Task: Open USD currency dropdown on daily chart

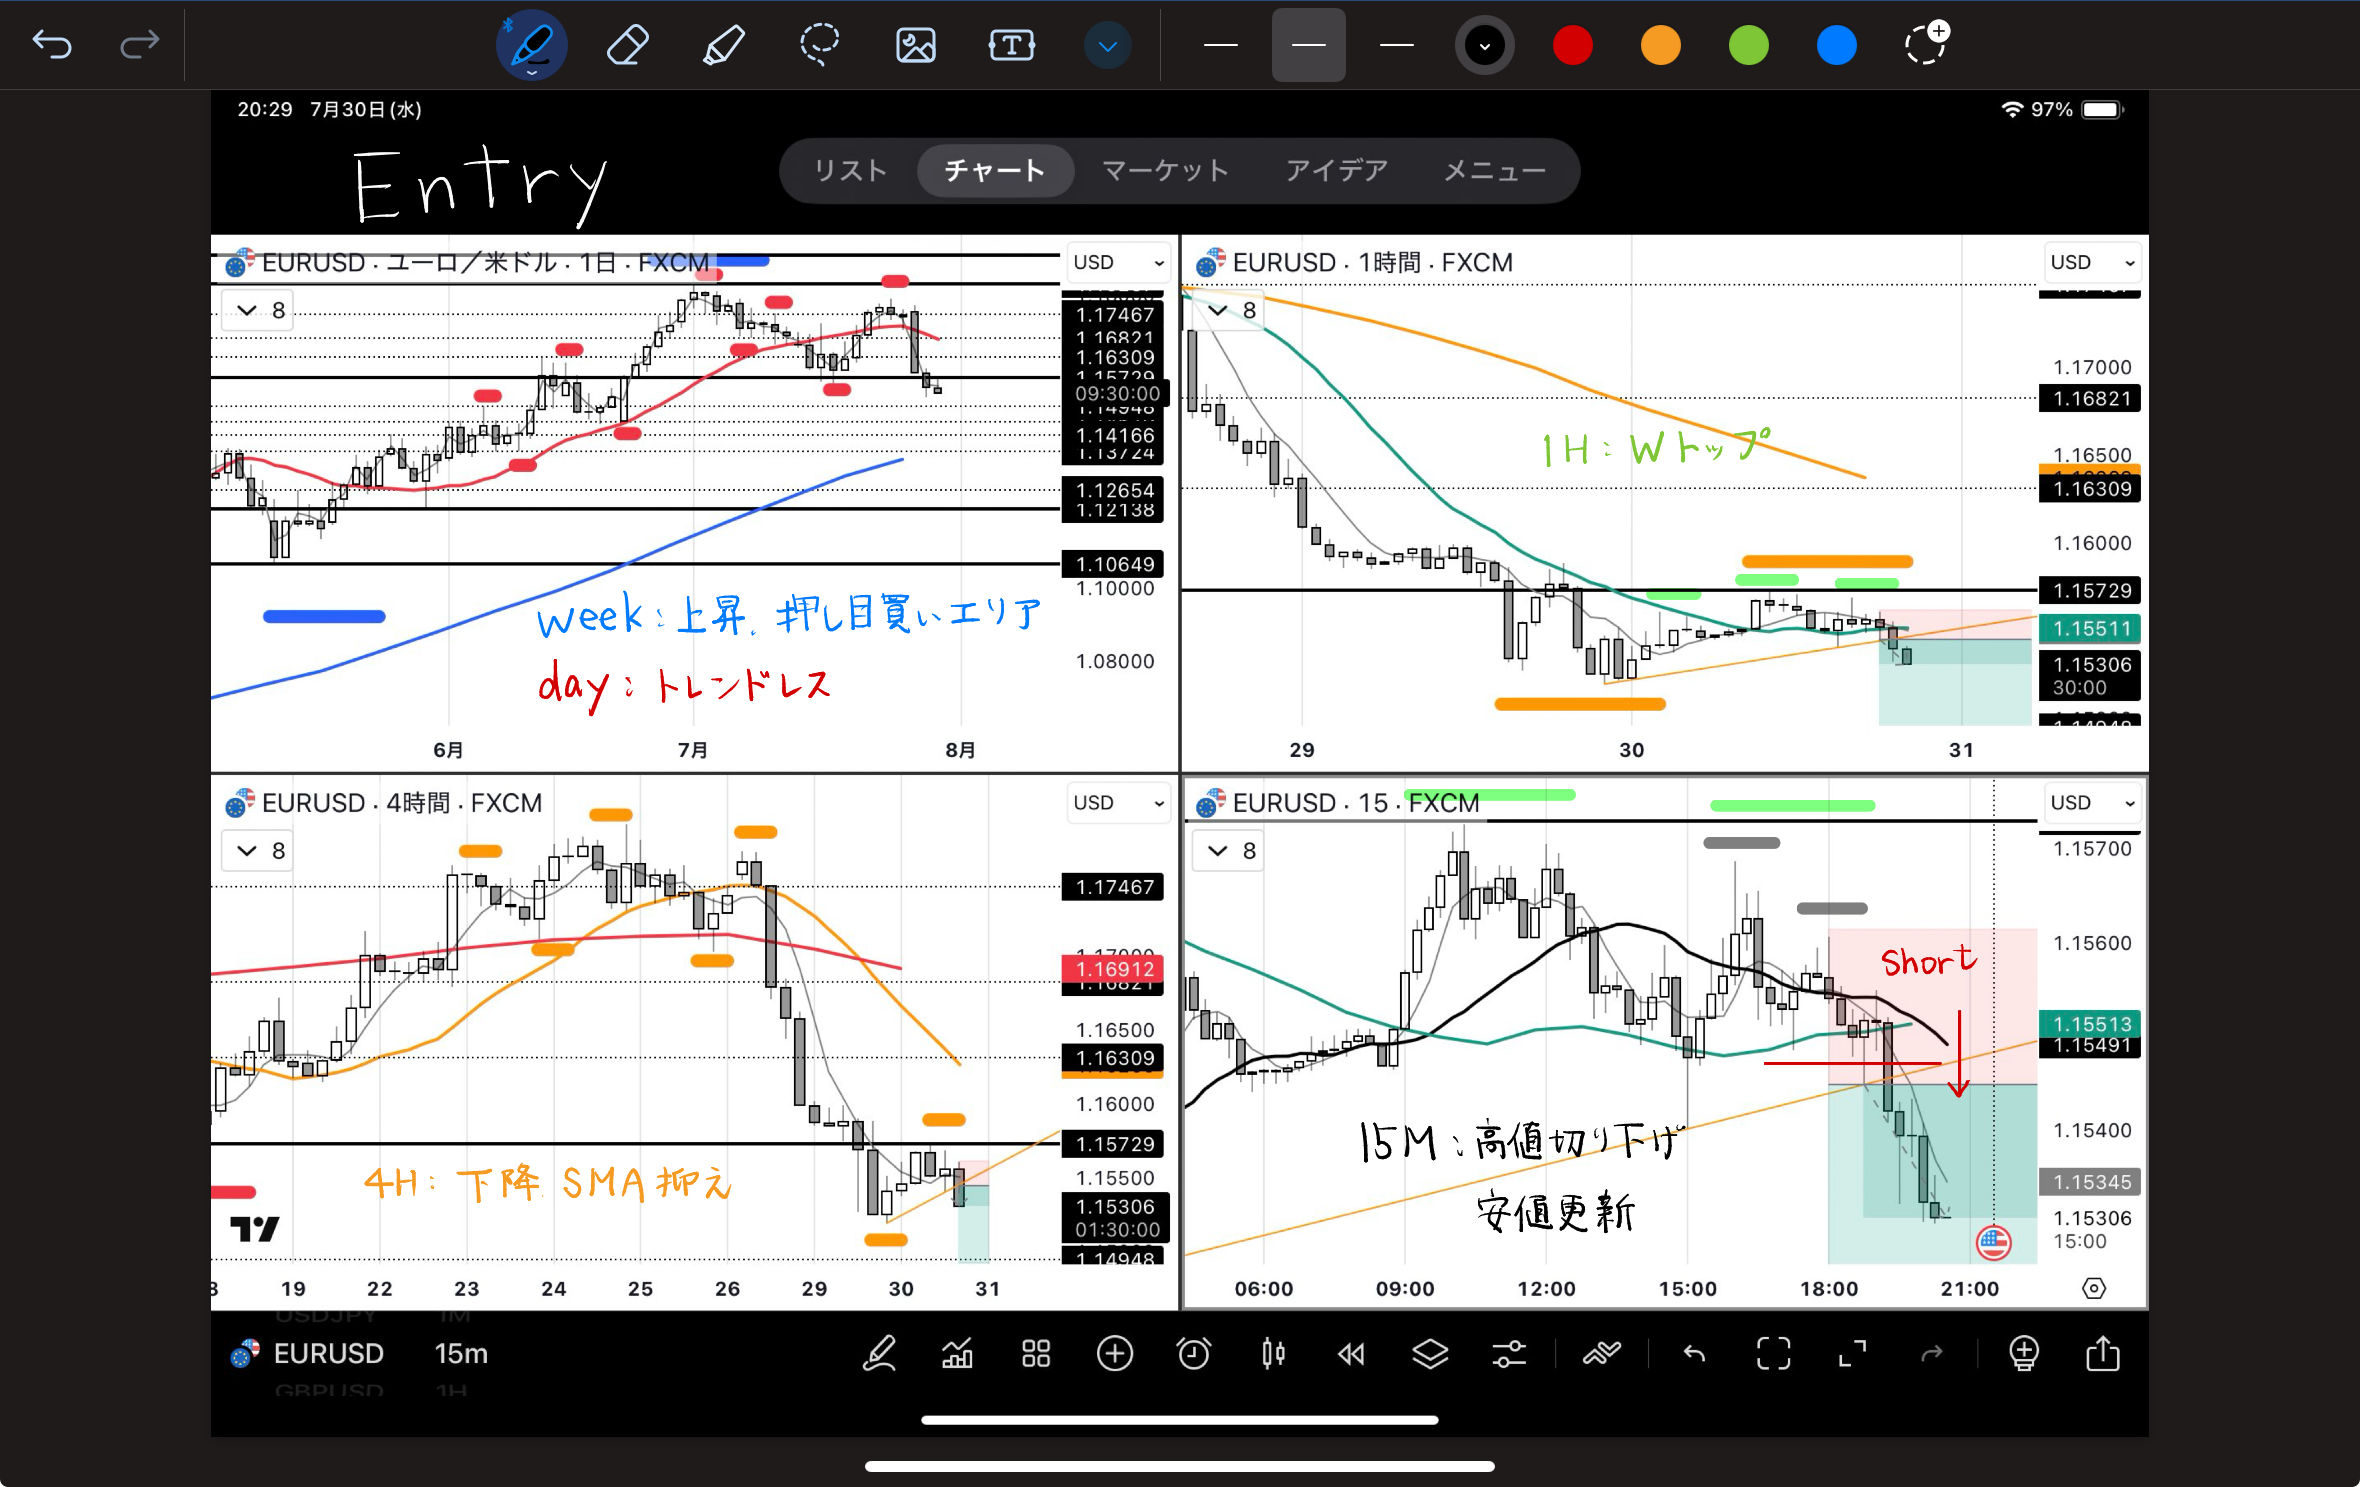Action: pyautogui.click(x=1119, y=262)
